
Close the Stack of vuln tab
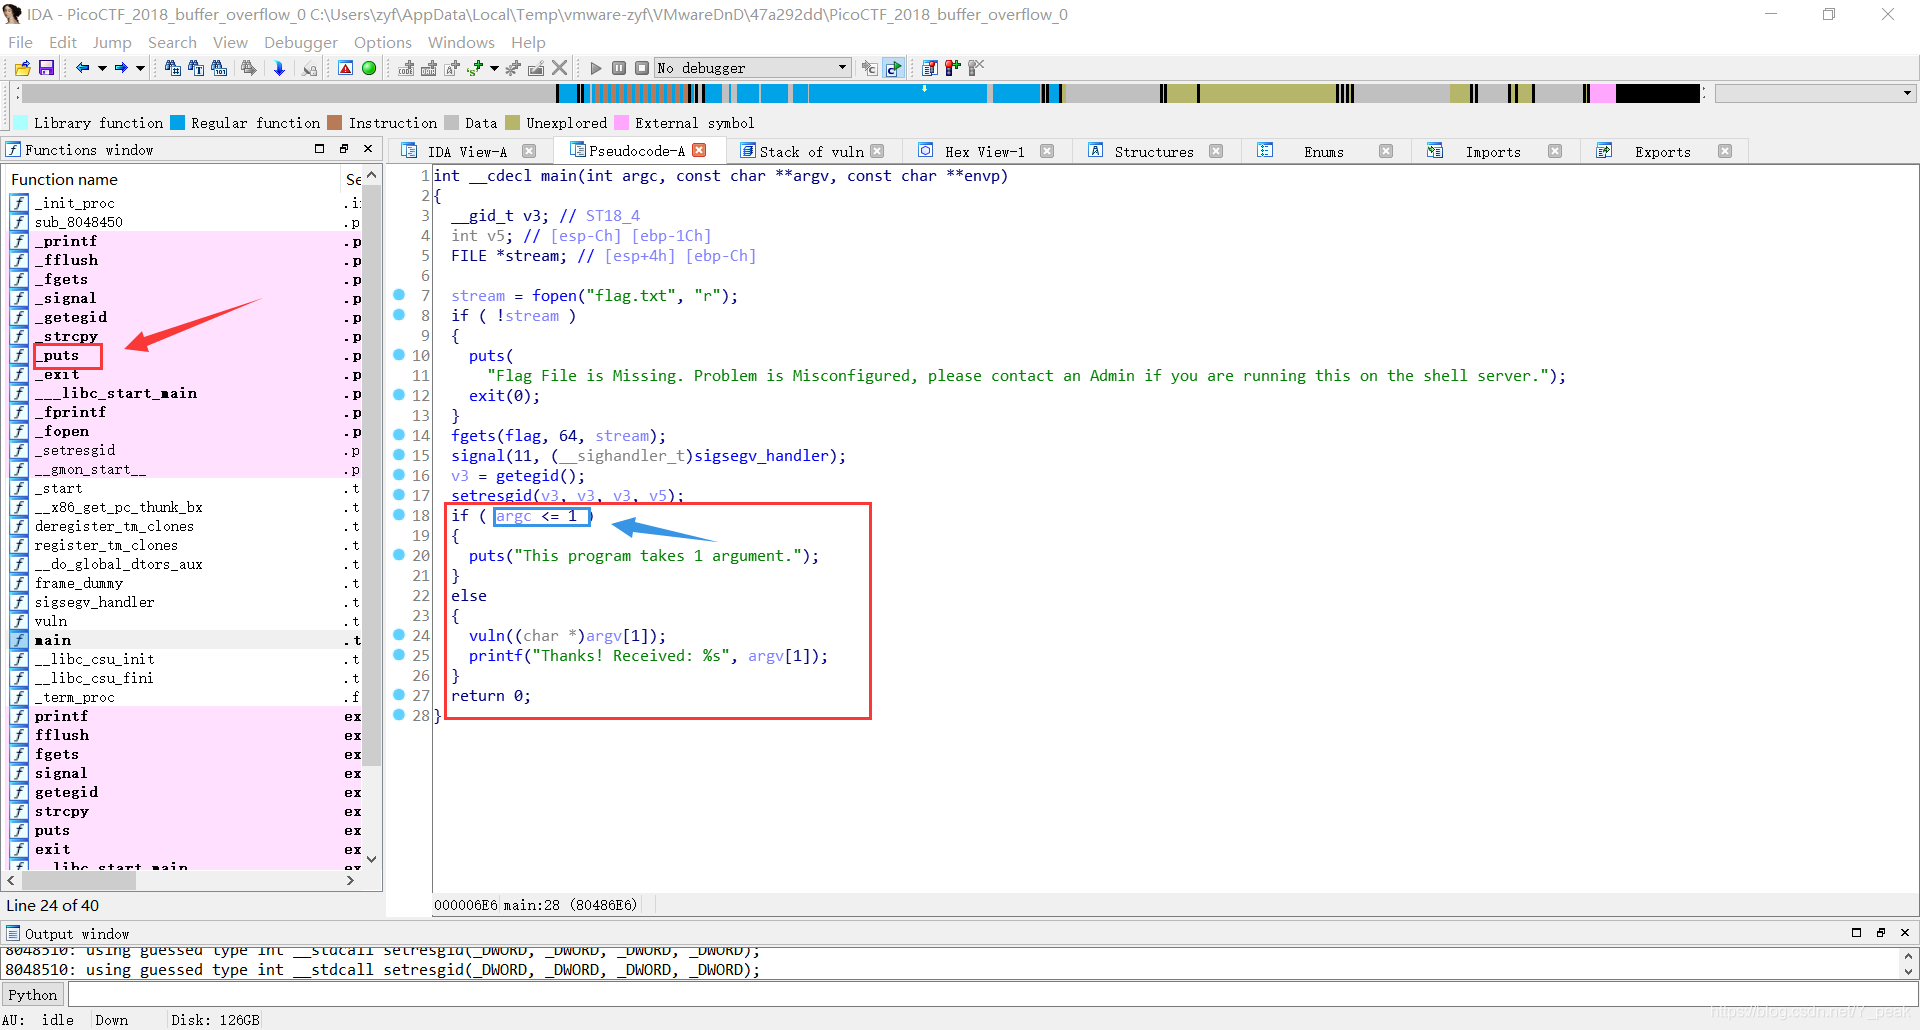[x=877, y=151]
